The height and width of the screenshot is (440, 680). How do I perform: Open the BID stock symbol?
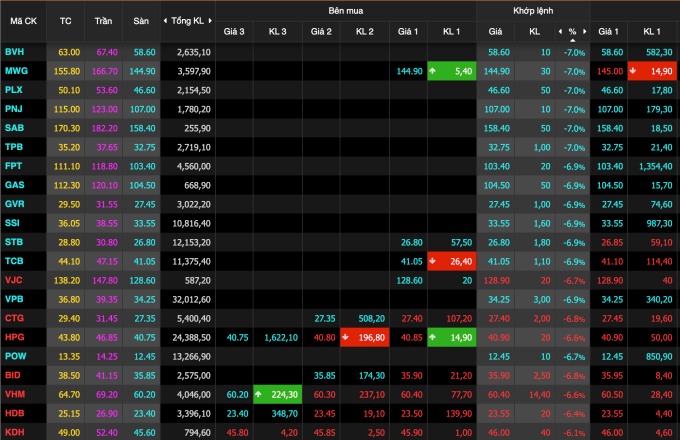13,375
